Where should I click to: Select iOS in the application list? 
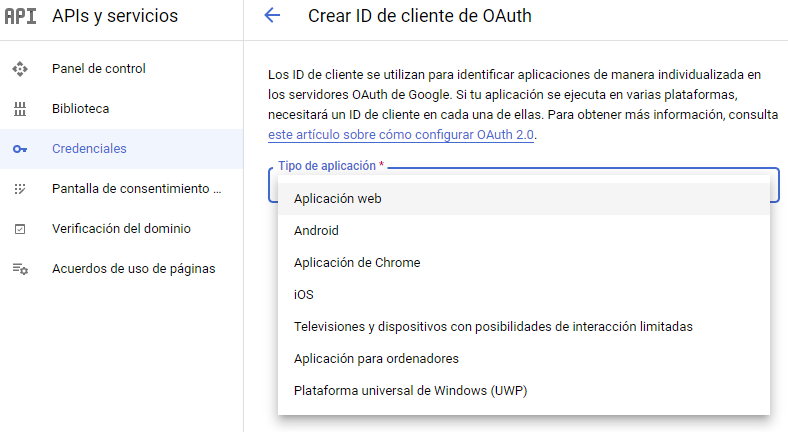[303, 295]
